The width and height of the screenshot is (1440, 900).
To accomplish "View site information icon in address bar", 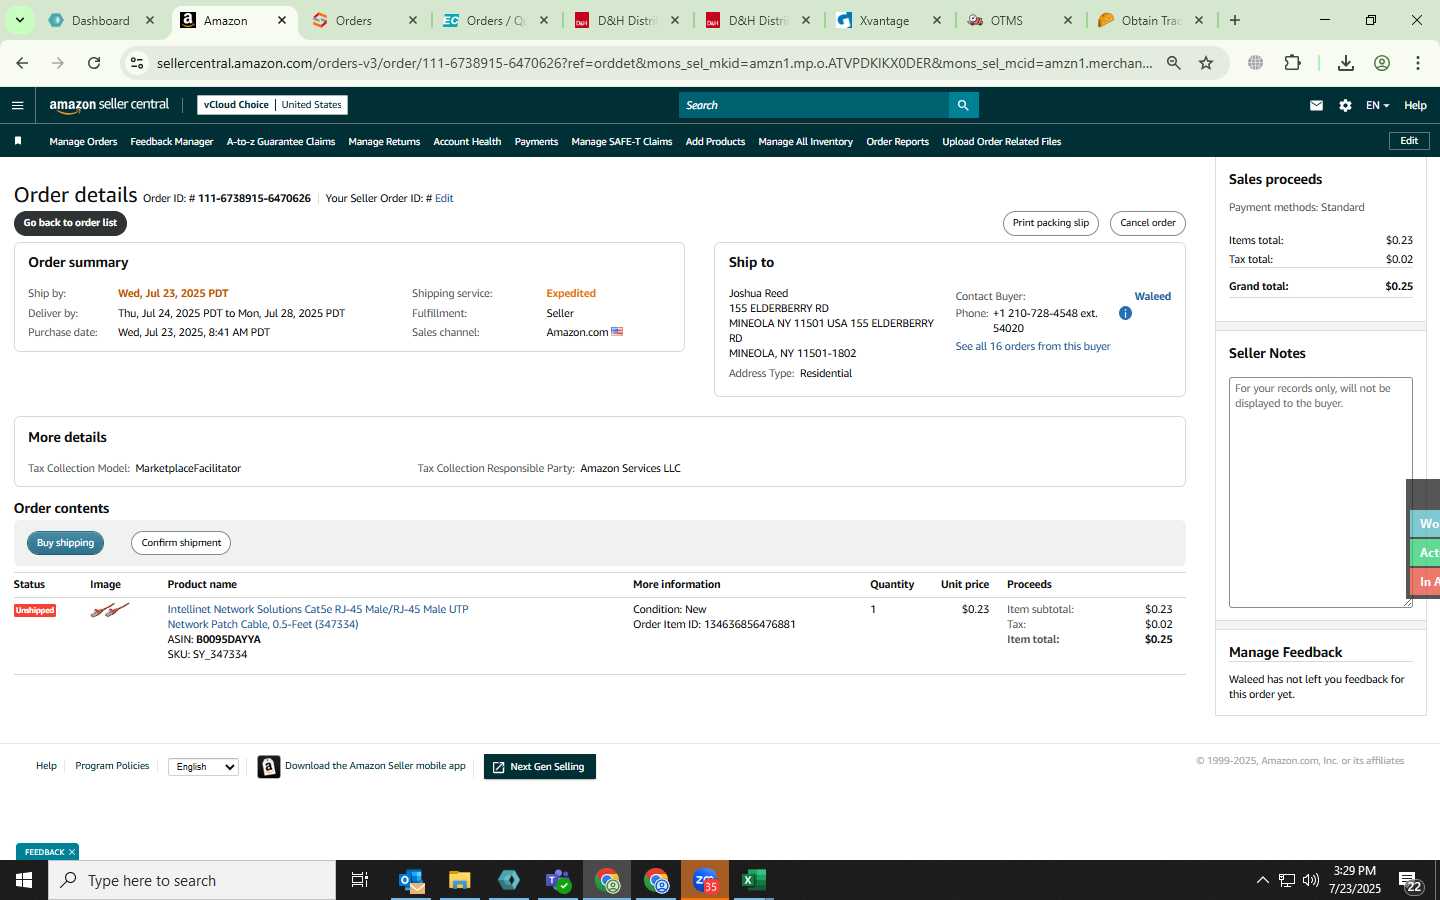I will pos(137,63).
